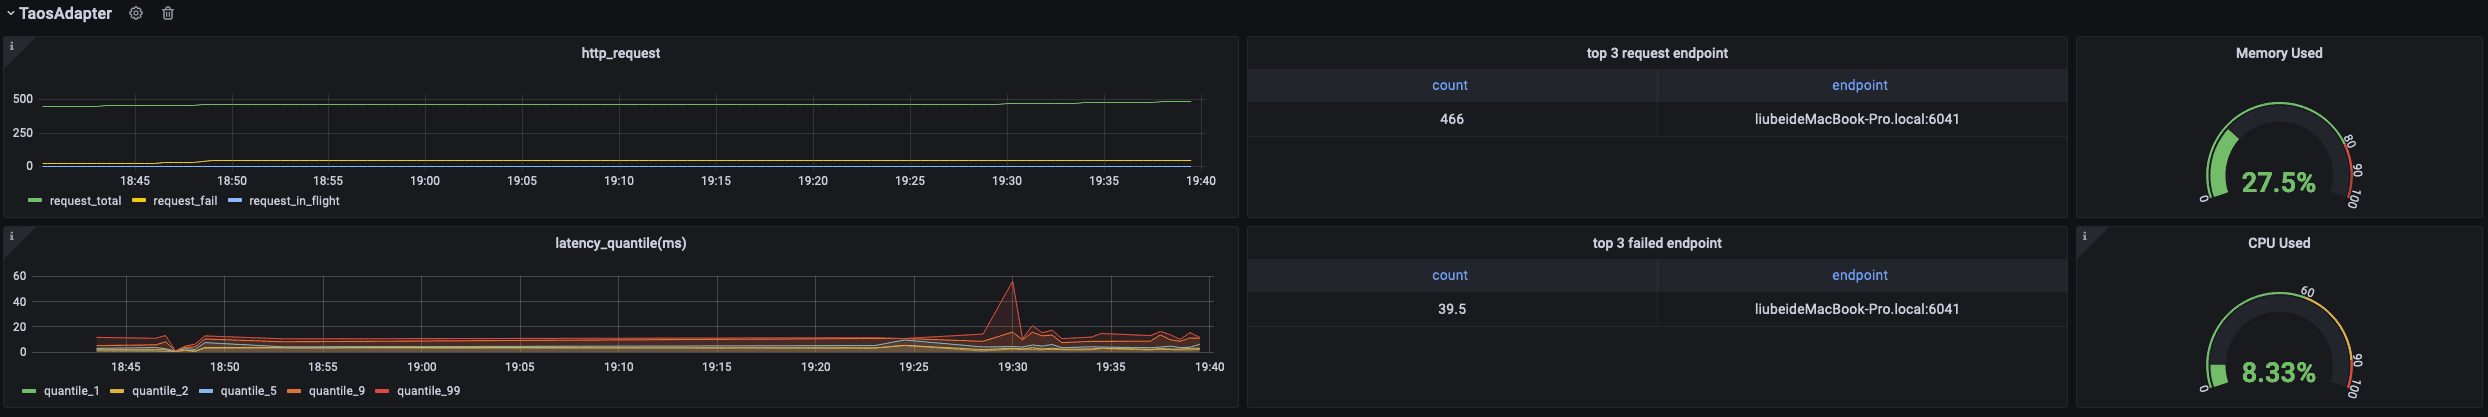
Task: Click the 8.33% CPU Used gauge value
Action: (2278, 373)
